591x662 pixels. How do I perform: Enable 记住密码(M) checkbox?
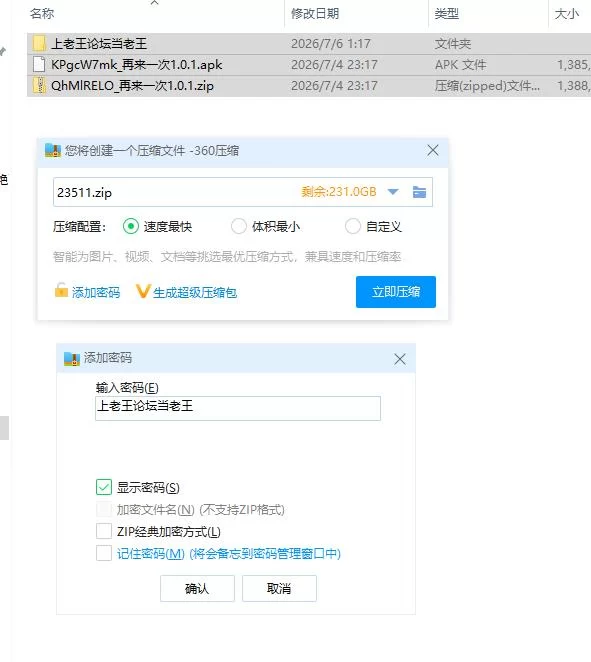[104, 553]
